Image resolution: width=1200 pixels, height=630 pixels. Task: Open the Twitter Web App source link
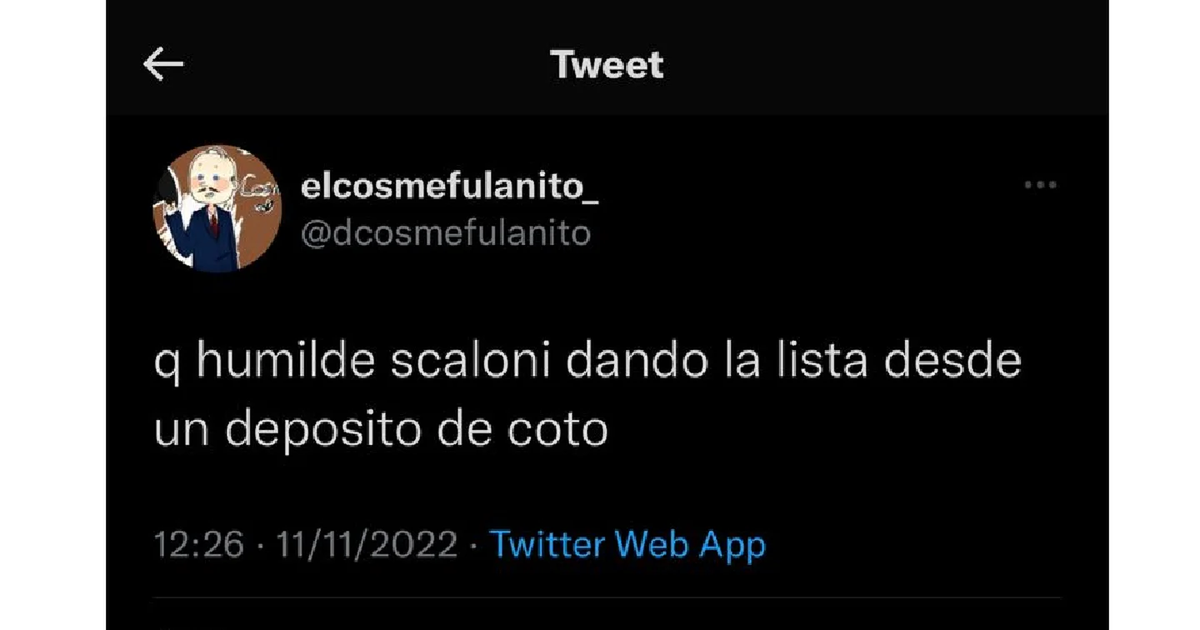tap(627, 545)
